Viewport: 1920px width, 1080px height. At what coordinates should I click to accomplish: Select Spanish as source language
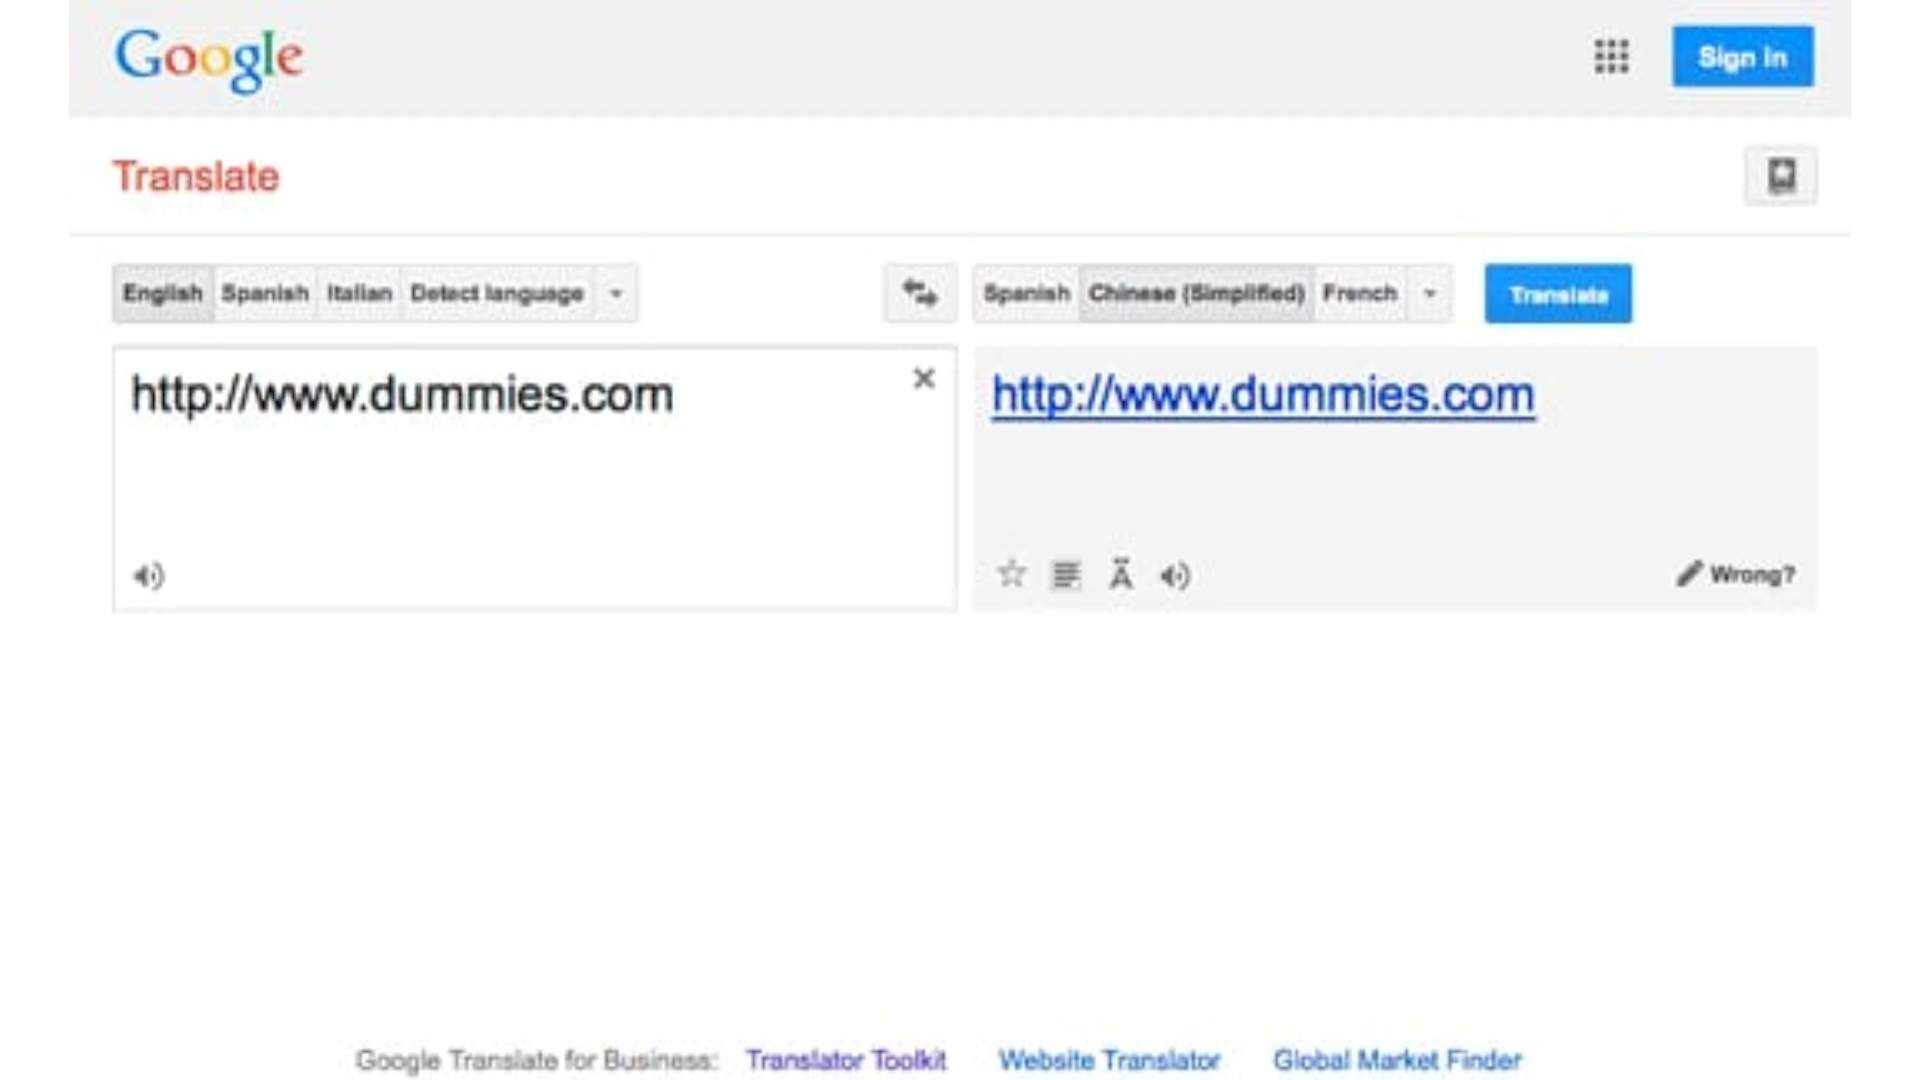tap(265, 293)
